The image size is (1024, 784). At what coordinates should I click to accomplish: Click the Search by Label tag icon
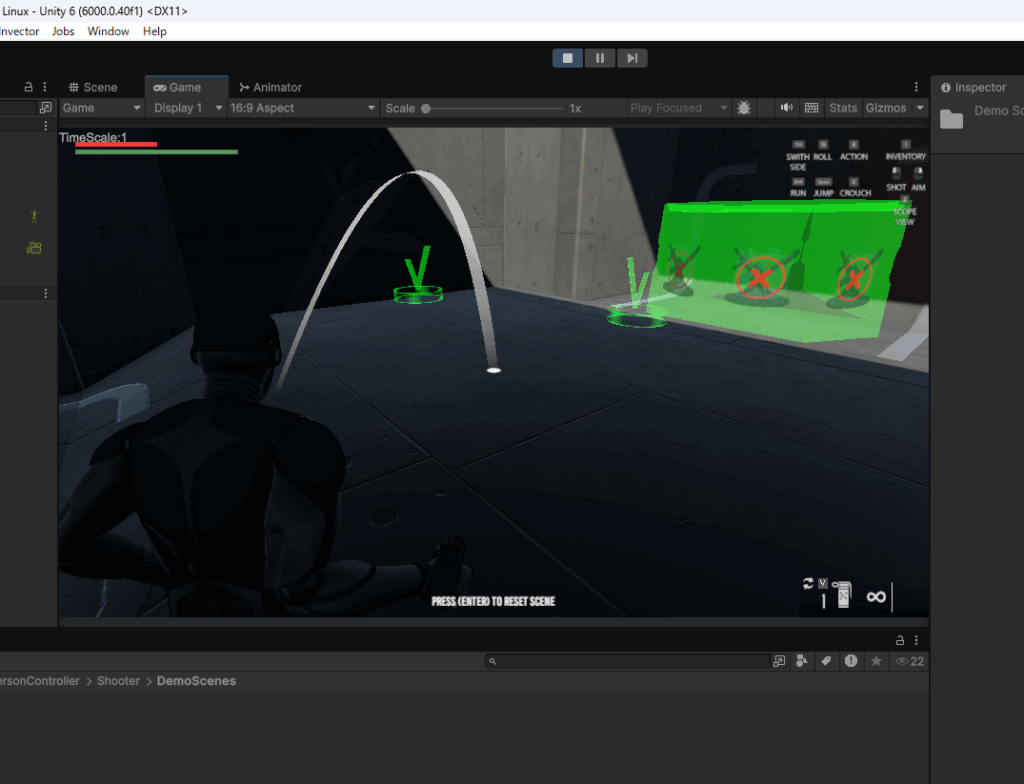pos(826,661)
